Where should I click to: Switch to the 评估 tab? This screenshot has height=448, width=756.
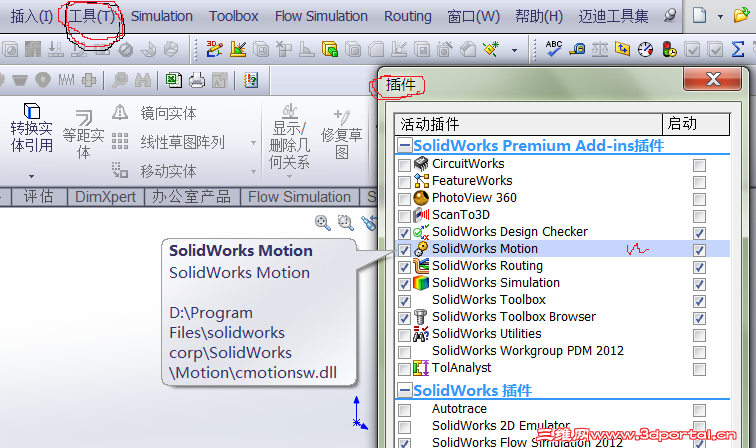point(39,197)
